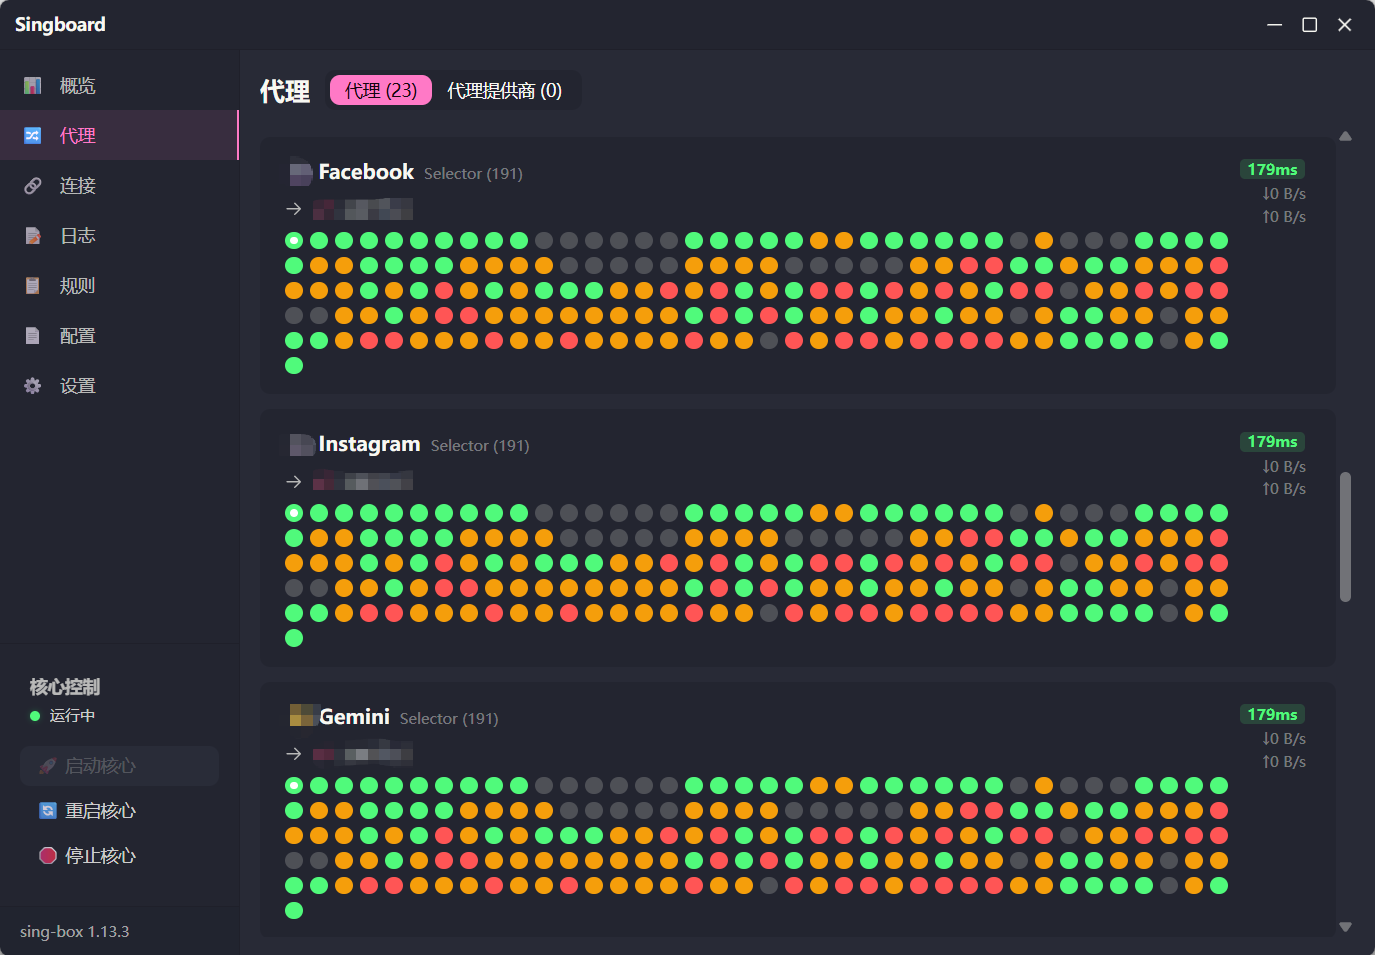This screenshot has height=955, width=1375.
Task: Click the arrow icon under Gemini title
Action: tap(294, 754)
